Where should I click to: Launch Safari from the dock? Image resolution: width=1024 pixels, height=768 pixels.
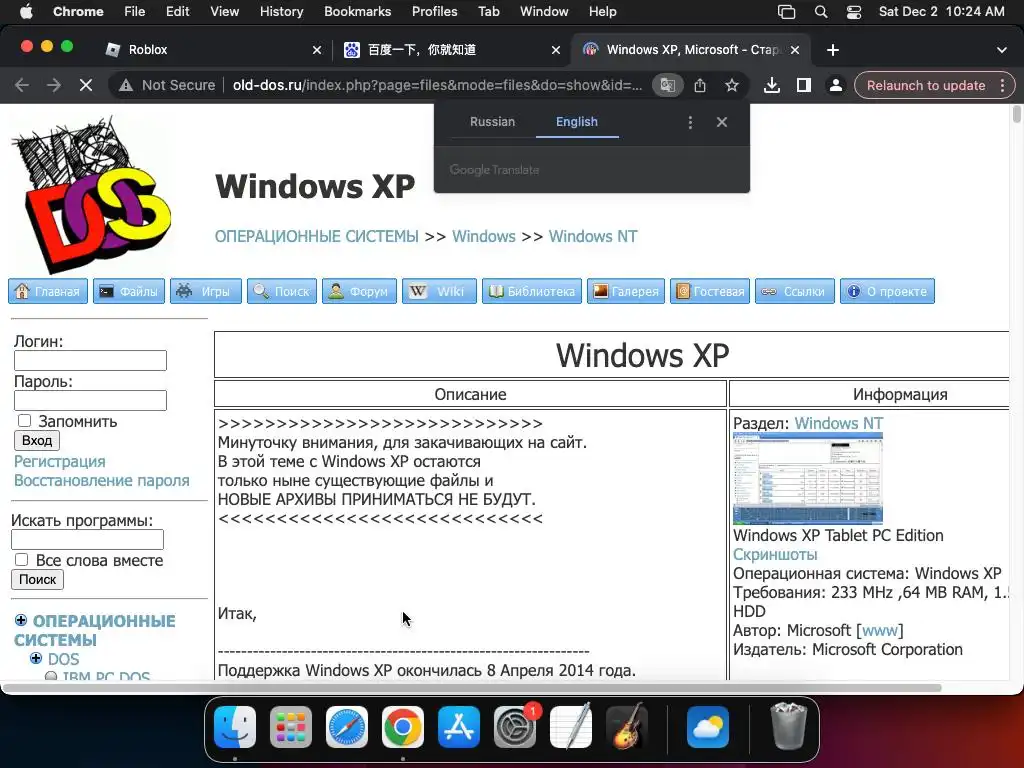(347, 727)
